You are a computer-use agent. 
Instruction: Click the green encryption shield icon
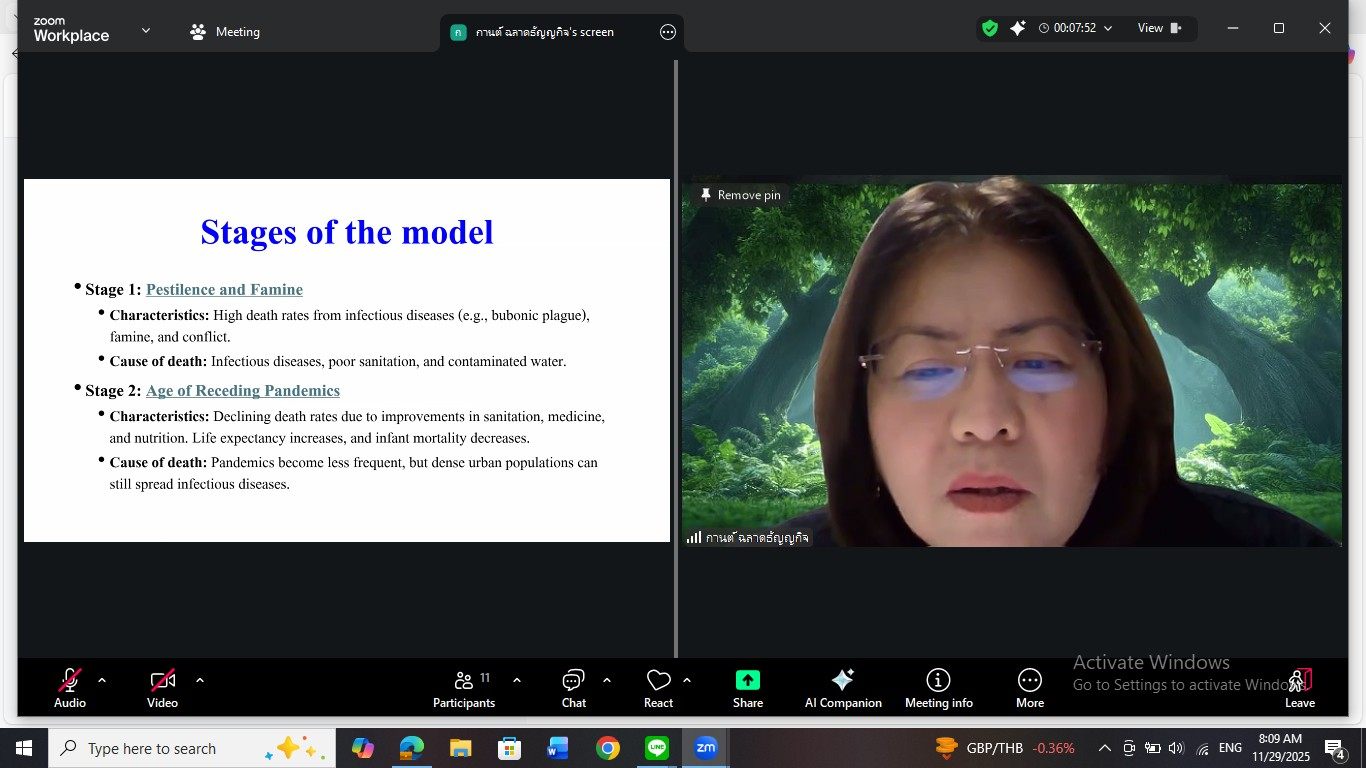tap(989, 29)
